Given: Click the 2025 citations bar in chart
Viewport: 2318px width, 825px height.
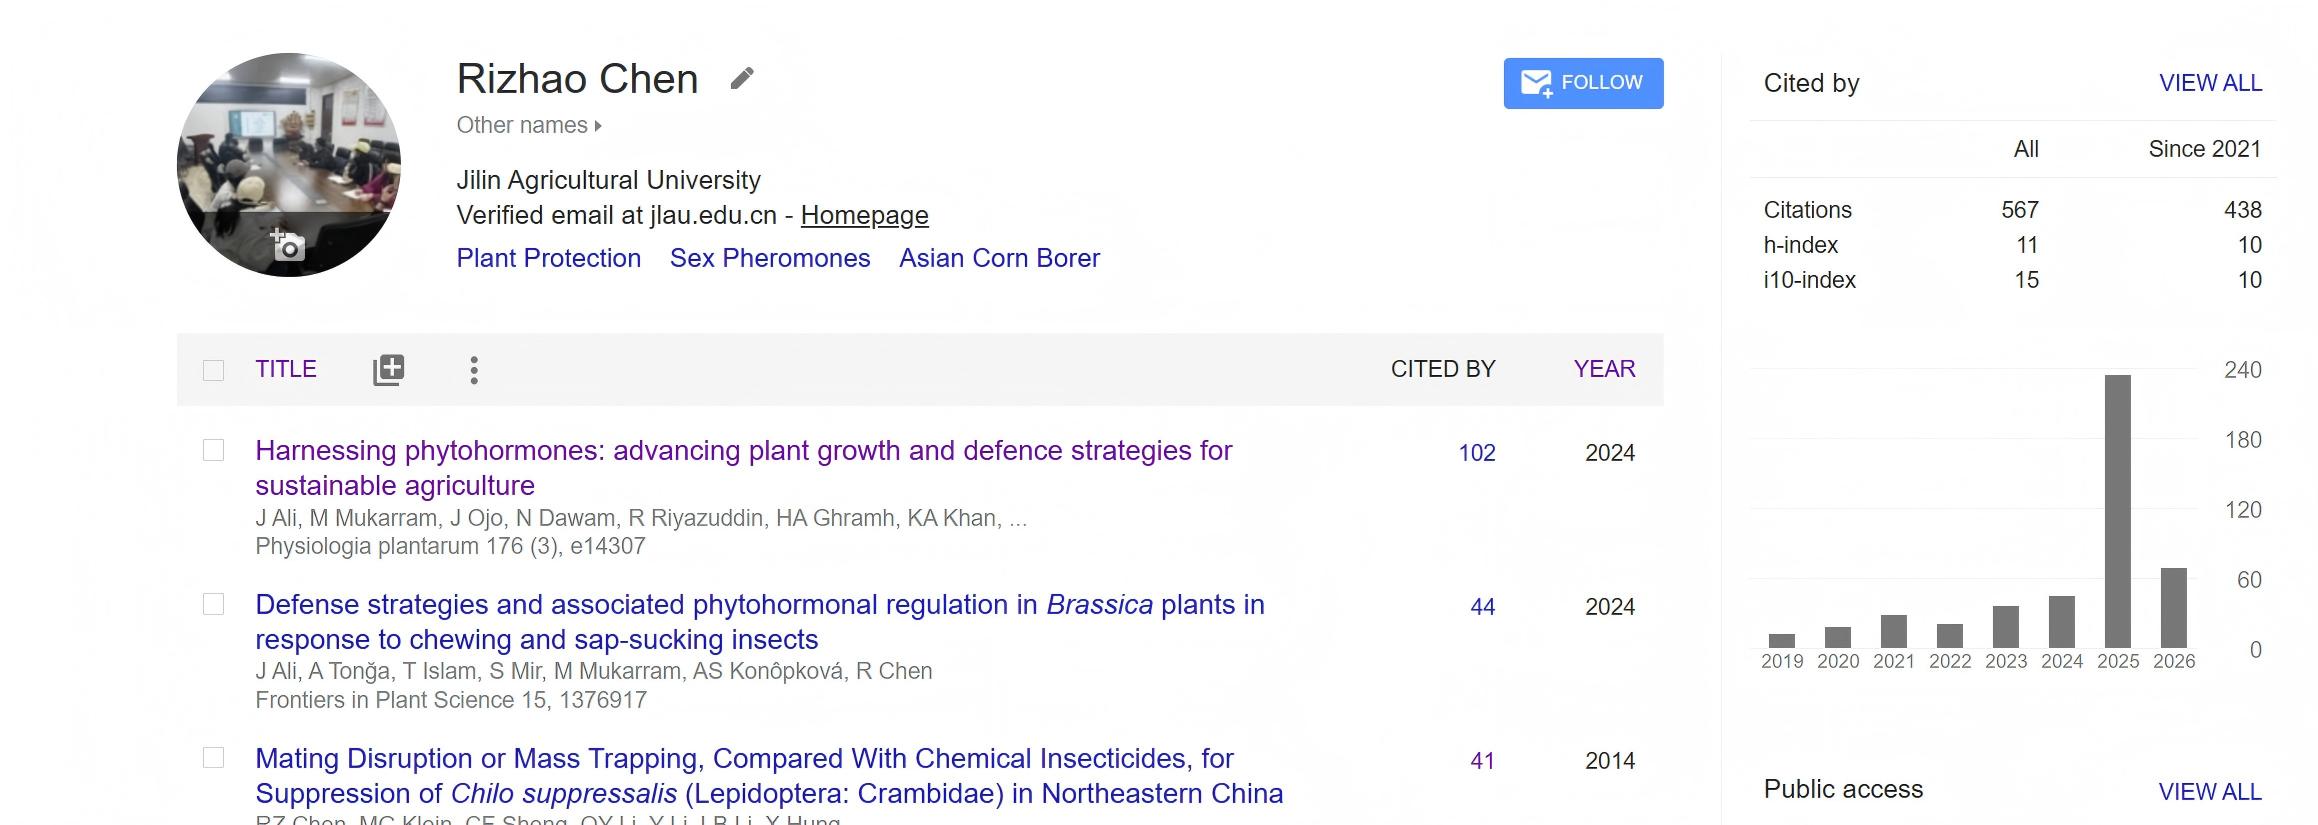Looking at the screenshot, I should coord(2117,511).
